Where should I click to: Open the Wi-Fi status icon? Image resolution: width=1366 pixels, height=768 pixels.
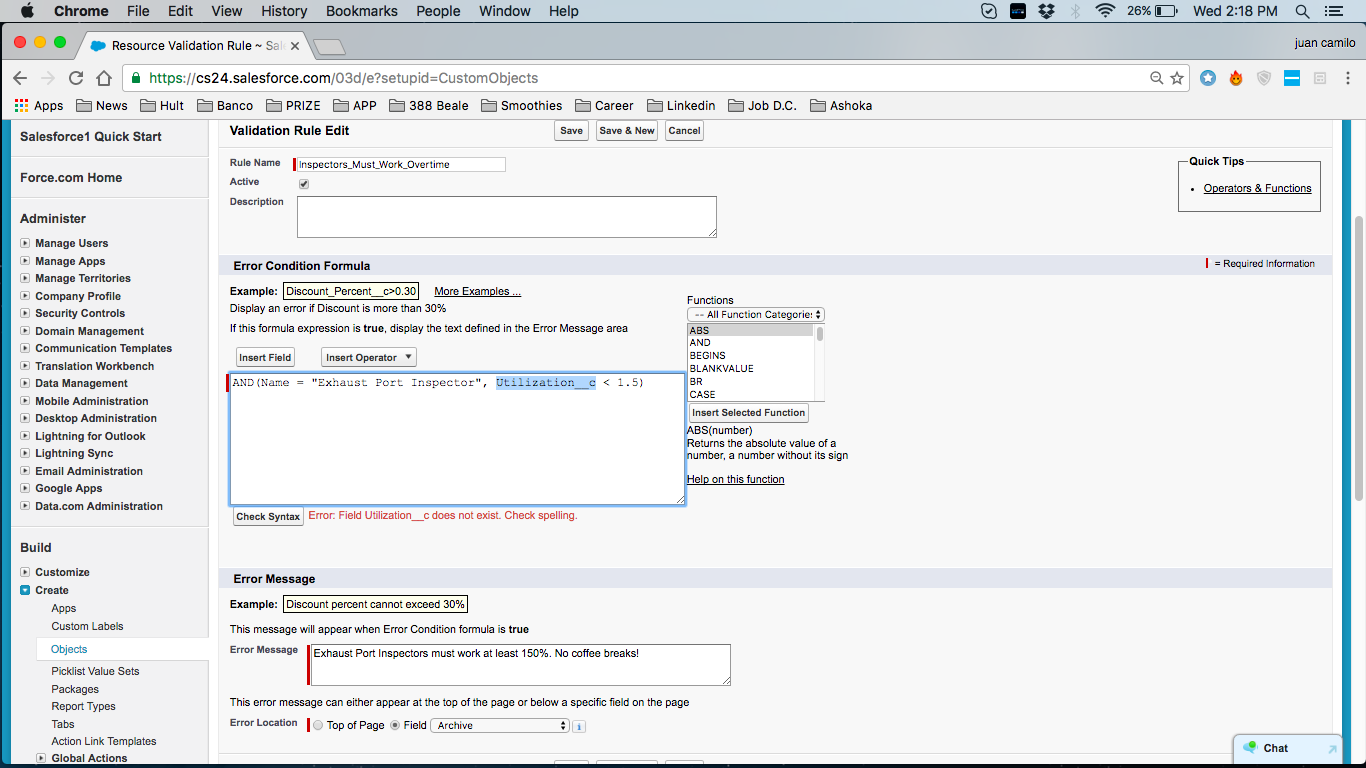click(x=1105, y=11)
